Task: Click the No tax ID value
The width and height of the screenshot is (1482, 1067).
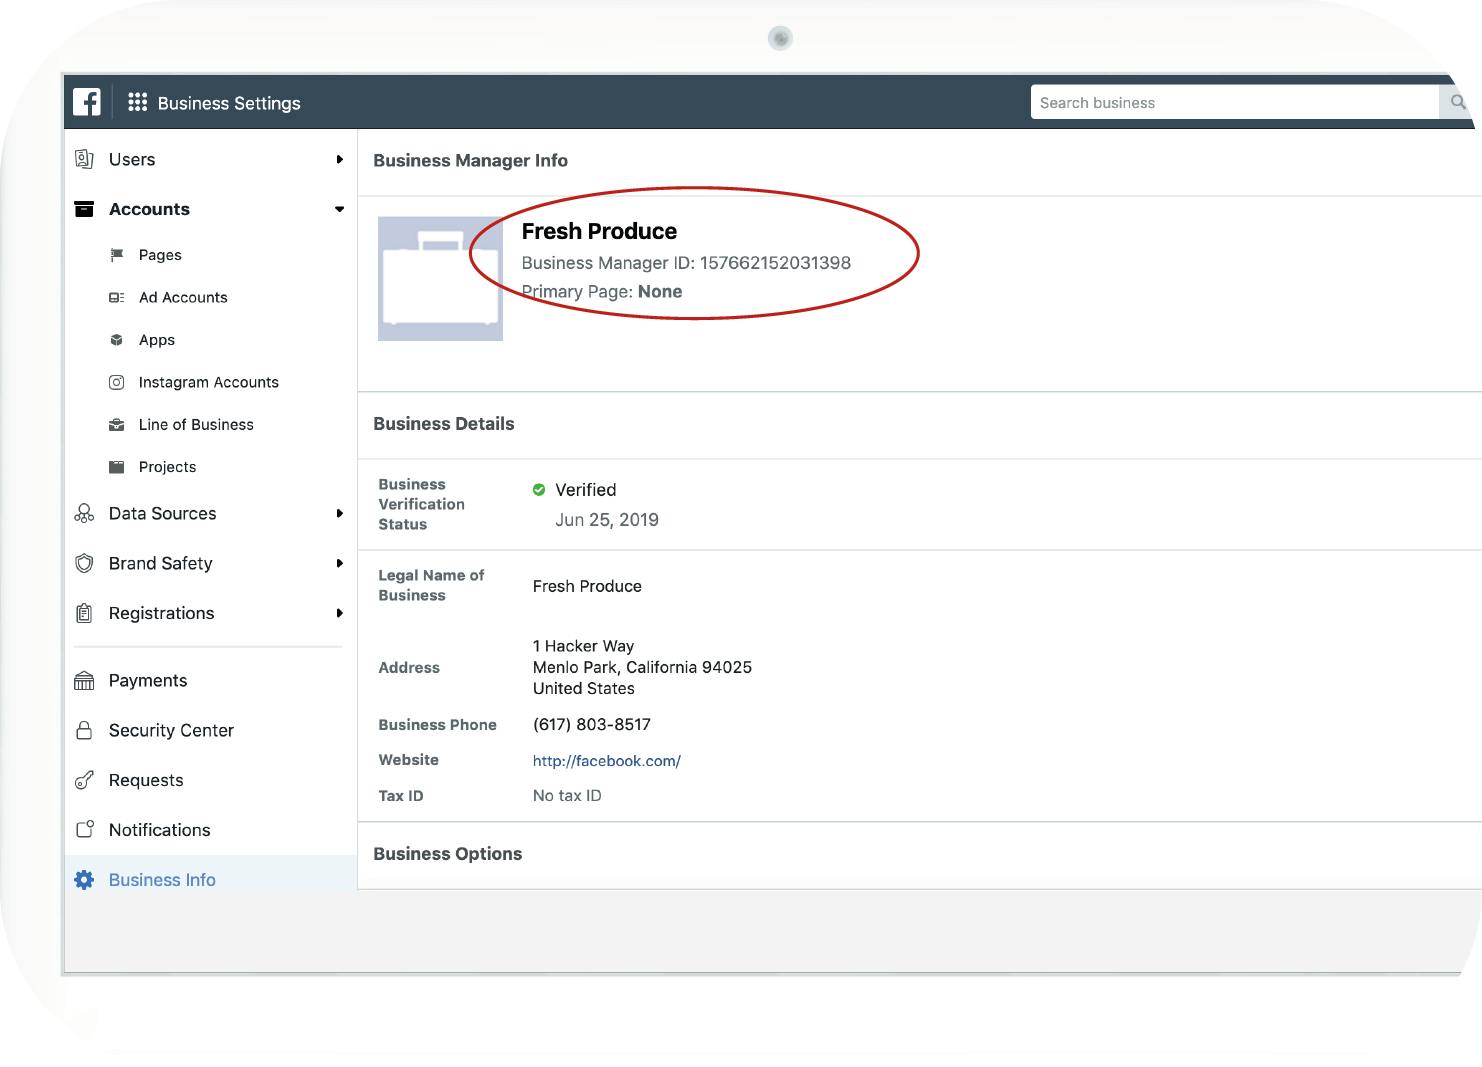Action: [x=567, y=796]
